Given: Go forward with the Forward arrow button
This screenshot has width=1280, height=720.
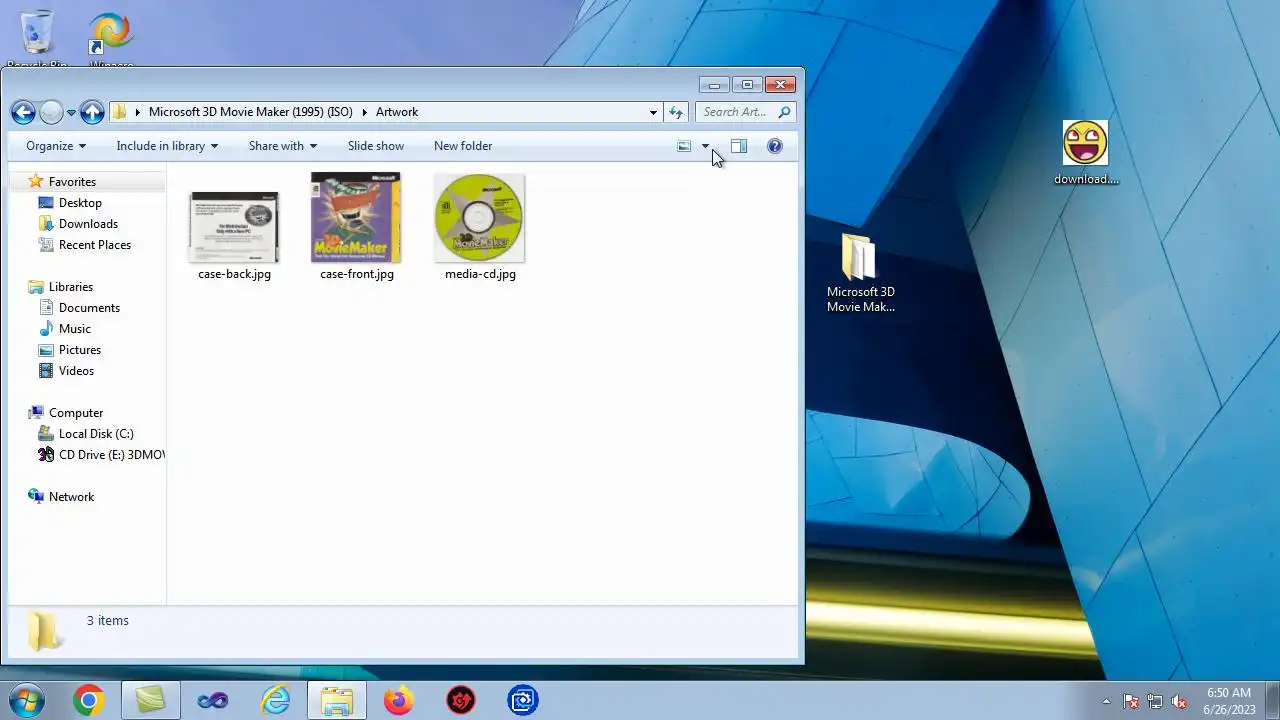Looking at the screenshot, I should point(51,112).
